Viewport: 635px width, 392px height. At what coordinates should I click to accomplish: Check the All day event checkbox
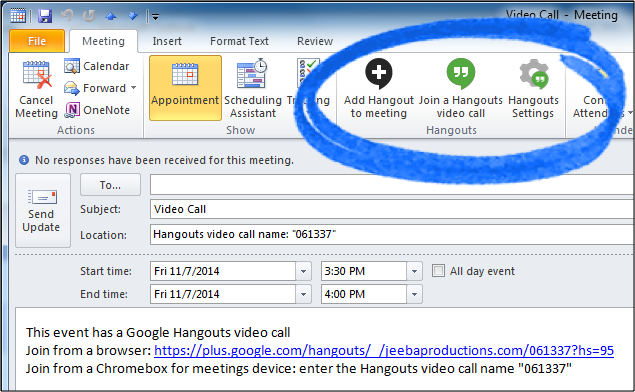pyautogui.click(x=438, y=271)
